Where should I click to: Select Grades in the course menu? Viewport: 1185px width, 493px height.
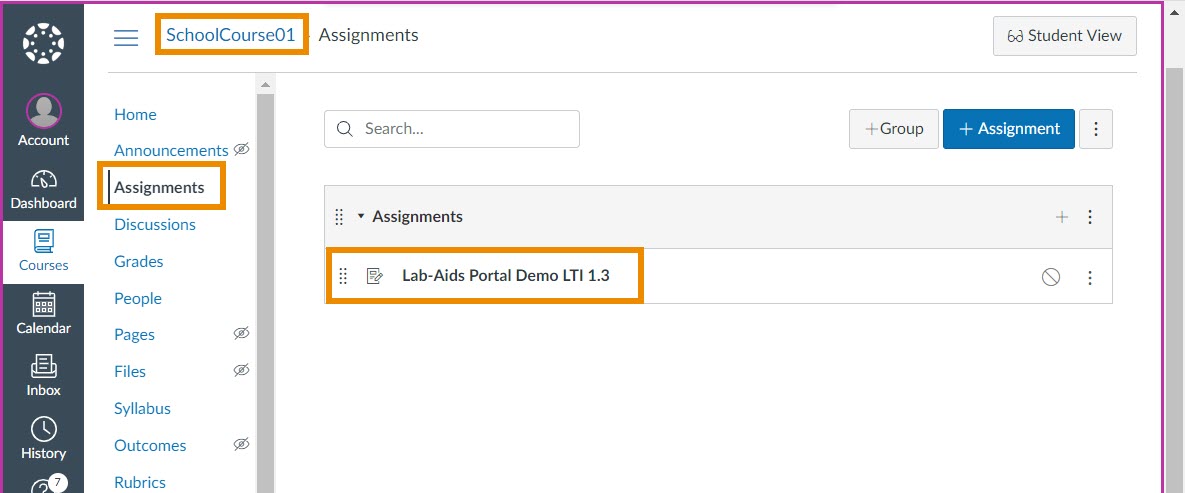click(138, 261)
